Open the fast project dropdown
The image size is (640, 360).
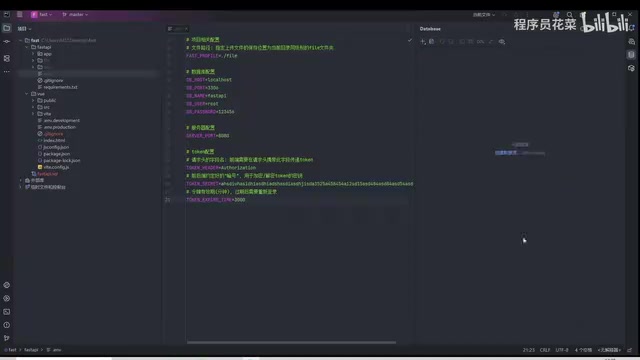click(42, 15)
